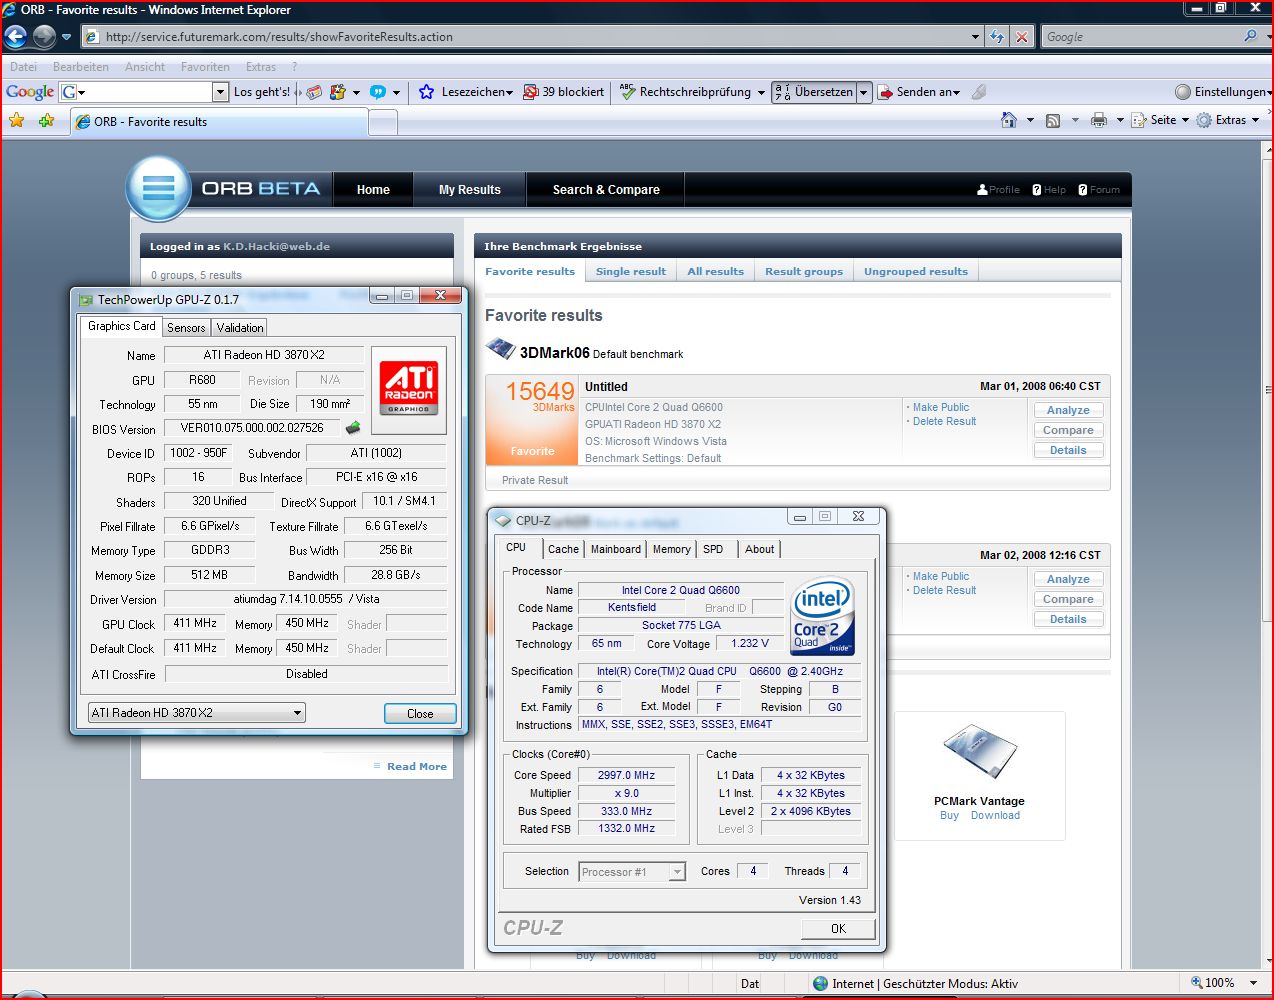Expand the Übersetzen dropdown arrow
This screenshot has width=1274, height=1000.
coord(864,92)
